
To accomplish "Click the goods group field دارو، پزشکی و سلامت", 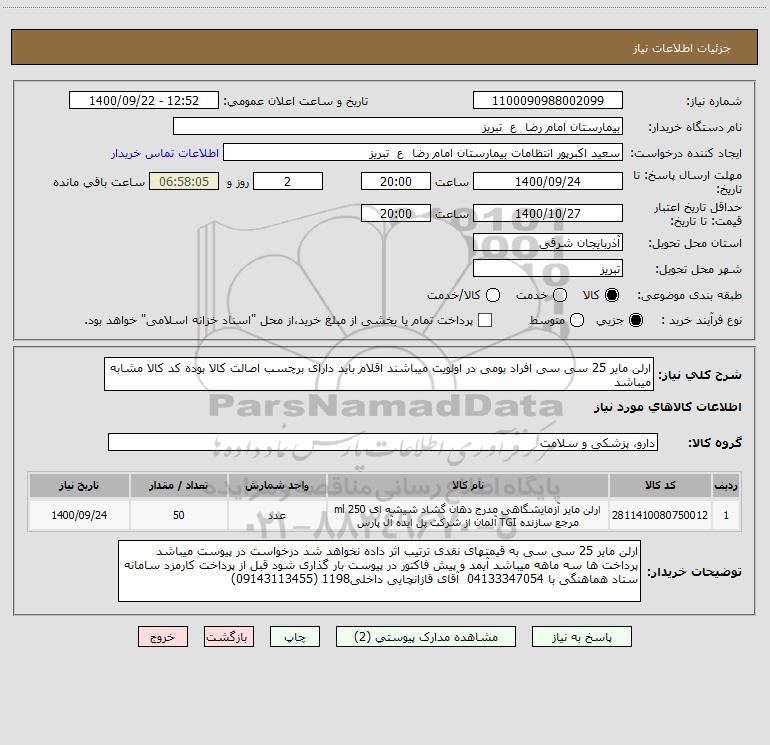I will click(x=383, y=442).
